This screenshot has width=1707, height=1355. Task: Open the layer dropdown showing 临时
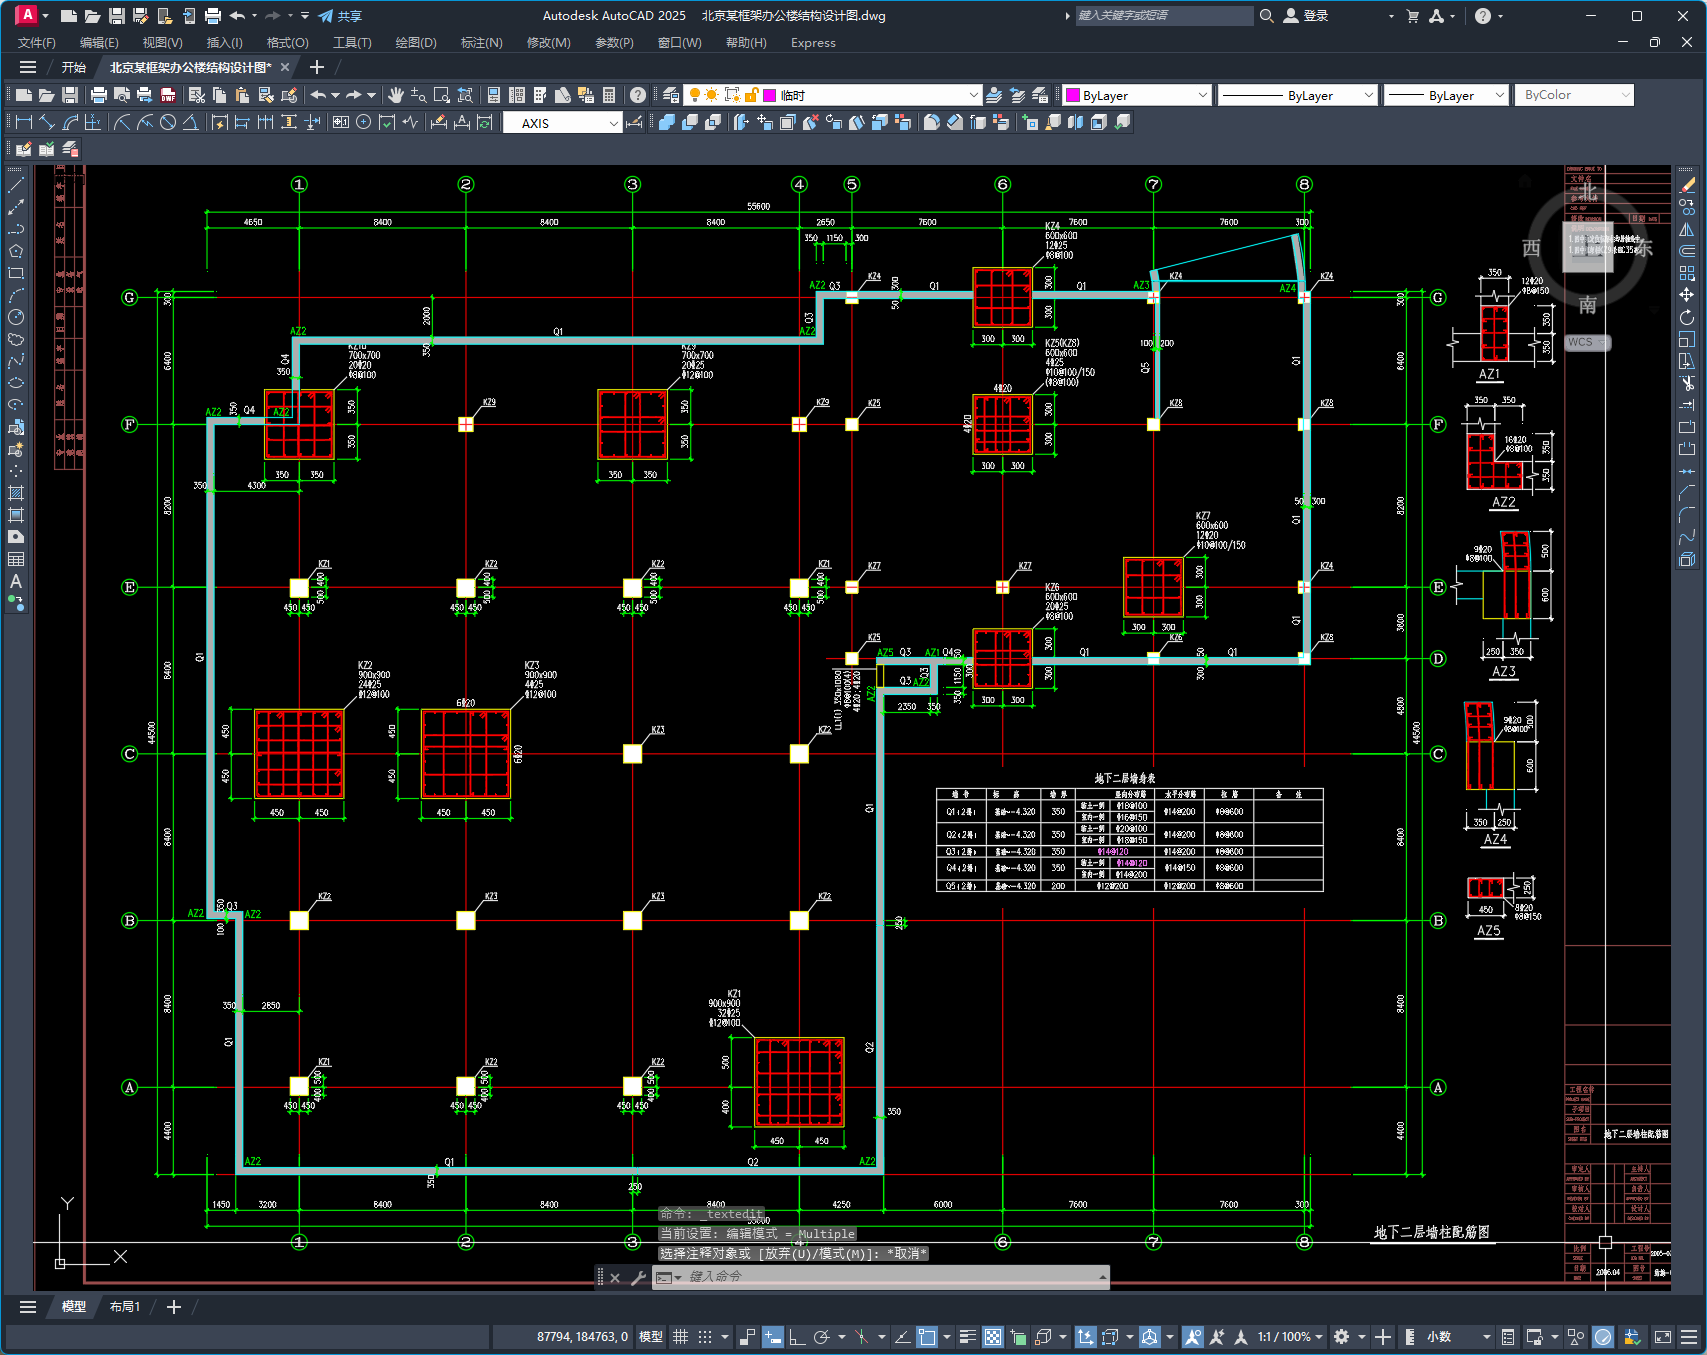[834, 95]
